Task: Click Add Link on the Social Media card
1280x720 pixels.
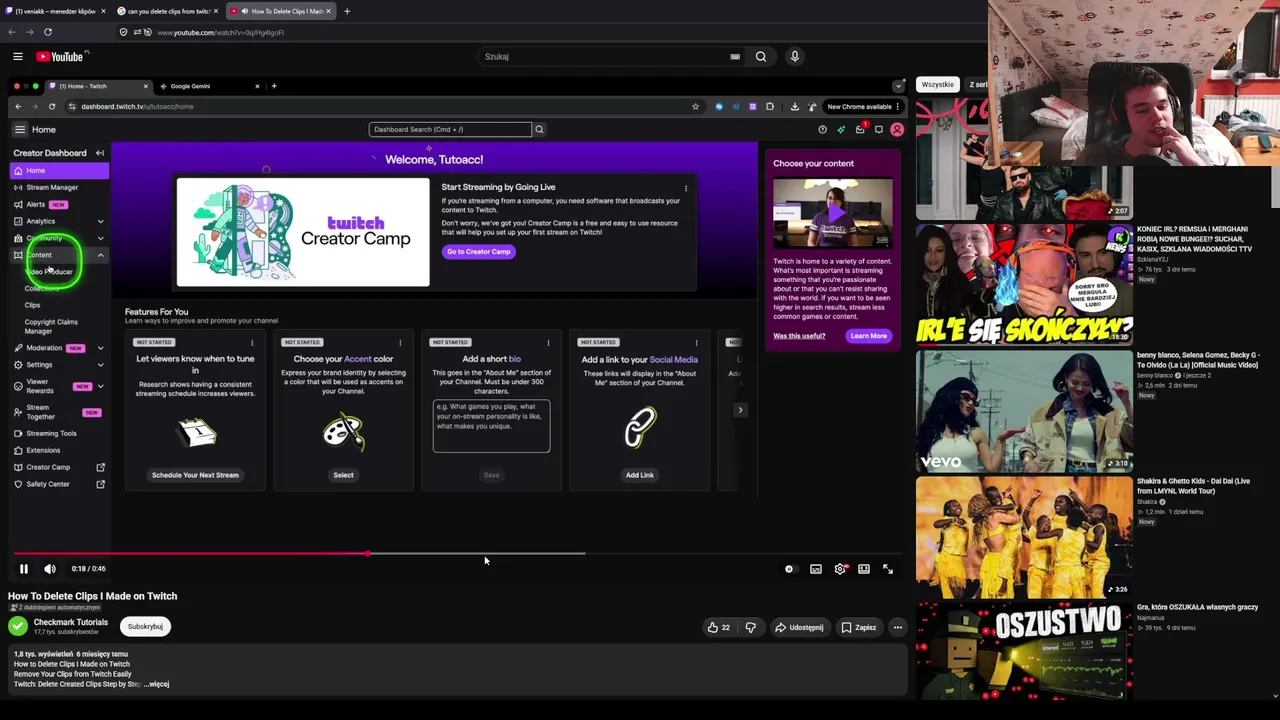Action: [639, 475]
